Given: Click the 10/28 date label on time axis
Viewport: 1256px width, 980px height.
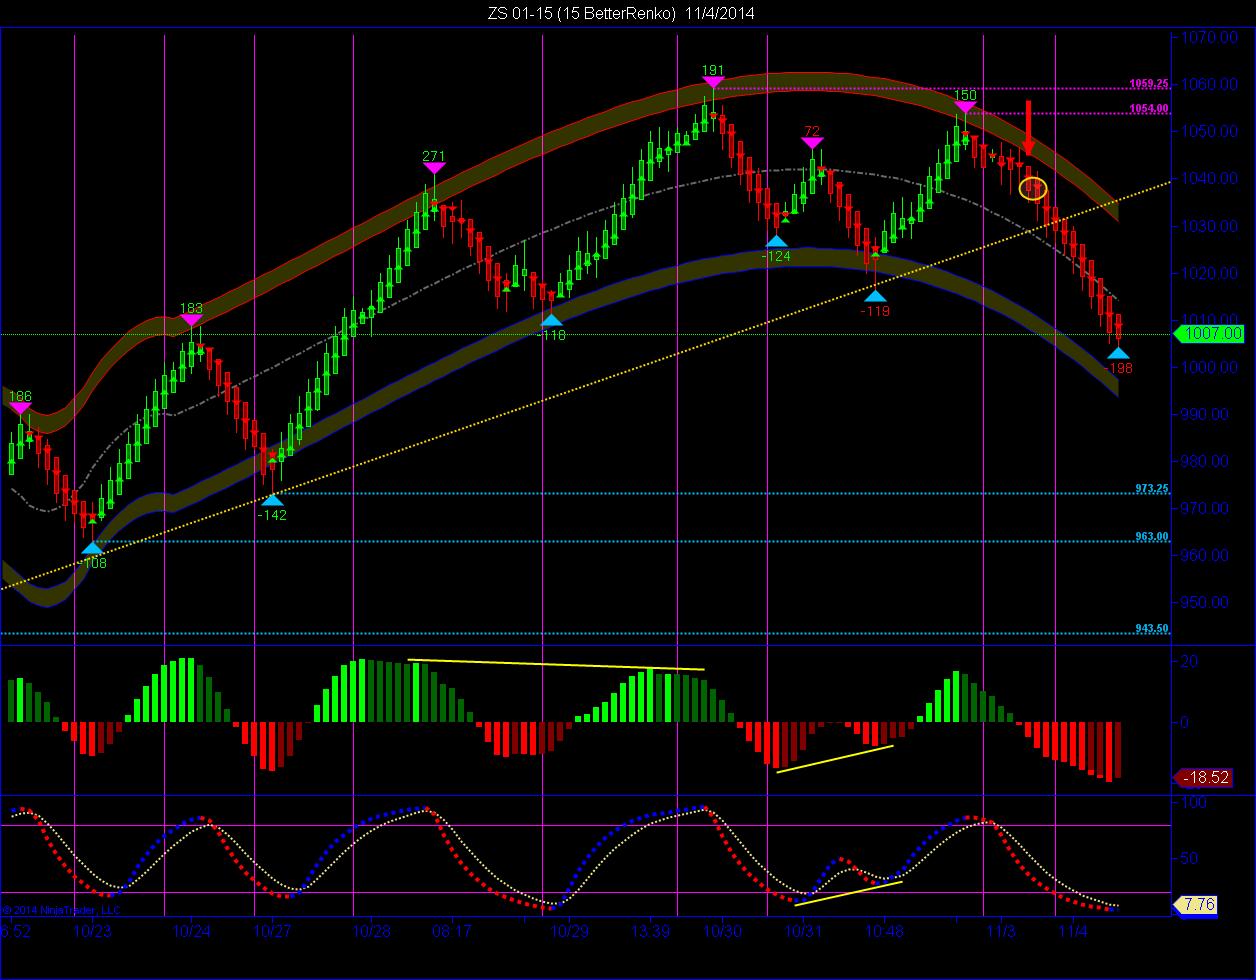Looking at the screenshot, I should click(371, 931).
